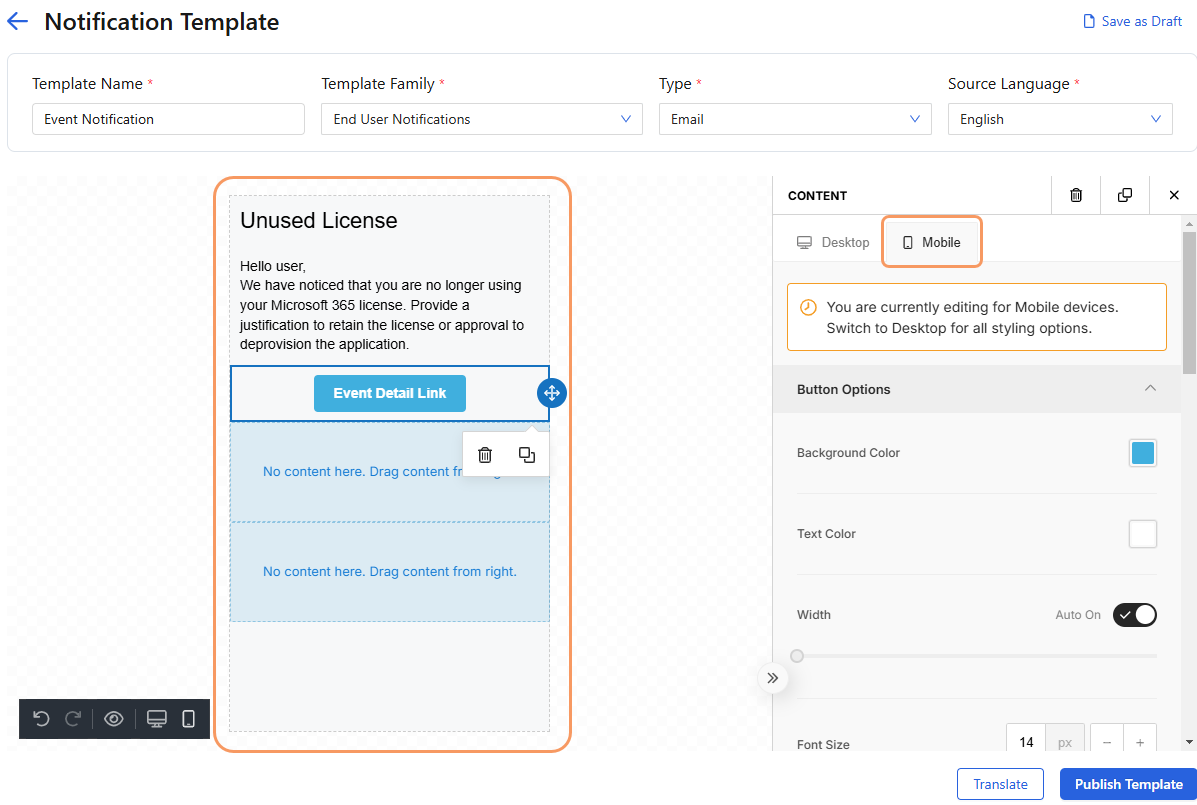The width and height of the screenshot is (1197, 805).
Task: Open the Text Color swatch
Action: 1142,533
